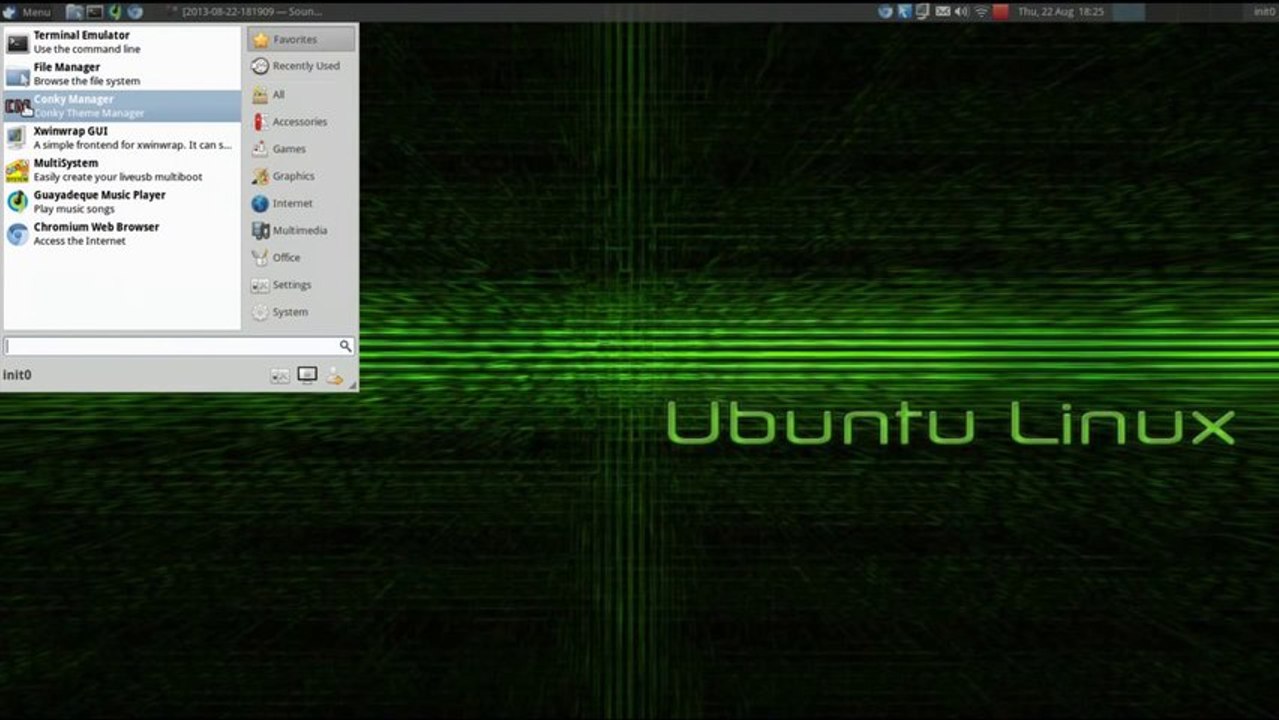Click the magnifier search icon

point(345,346)
